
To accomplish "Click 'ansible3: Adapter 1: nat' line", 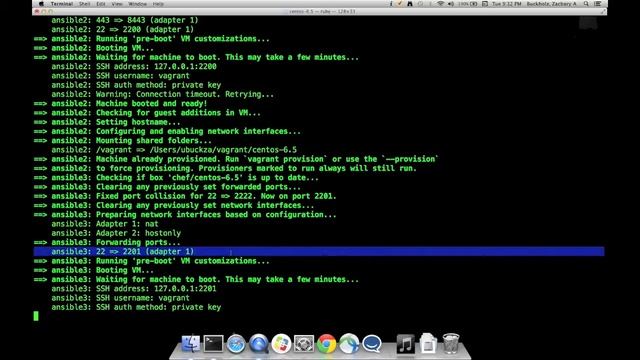I will coord(104,224).
